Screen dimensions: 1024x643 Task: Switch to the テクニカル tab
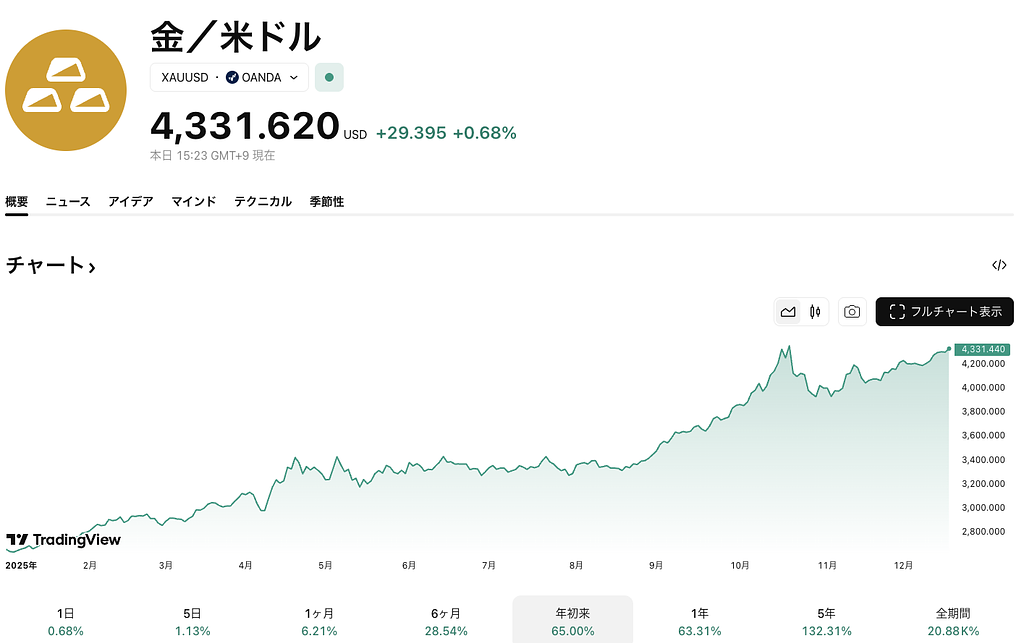click(263, 201)
